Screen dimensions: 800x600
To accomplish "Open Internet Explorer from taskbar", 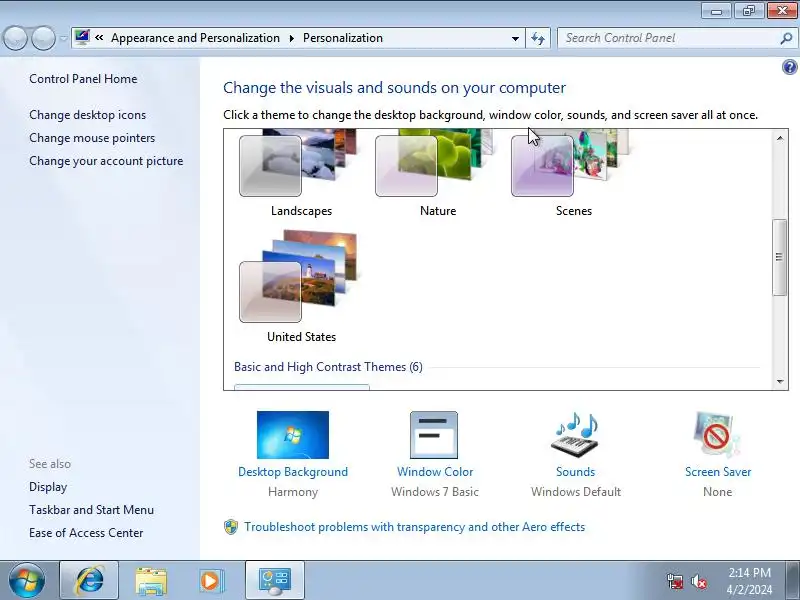I will (89, 580).
